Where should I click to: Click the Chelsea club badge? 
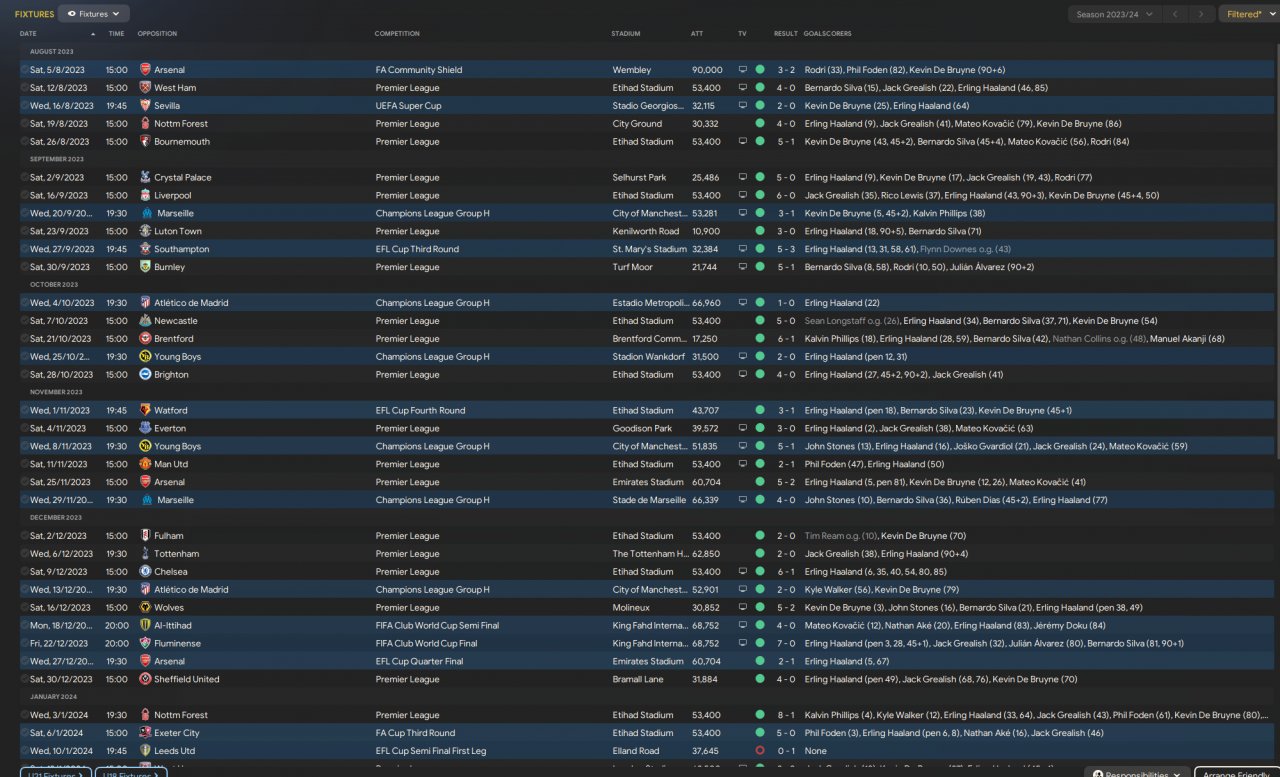click(x=145, y=572)
